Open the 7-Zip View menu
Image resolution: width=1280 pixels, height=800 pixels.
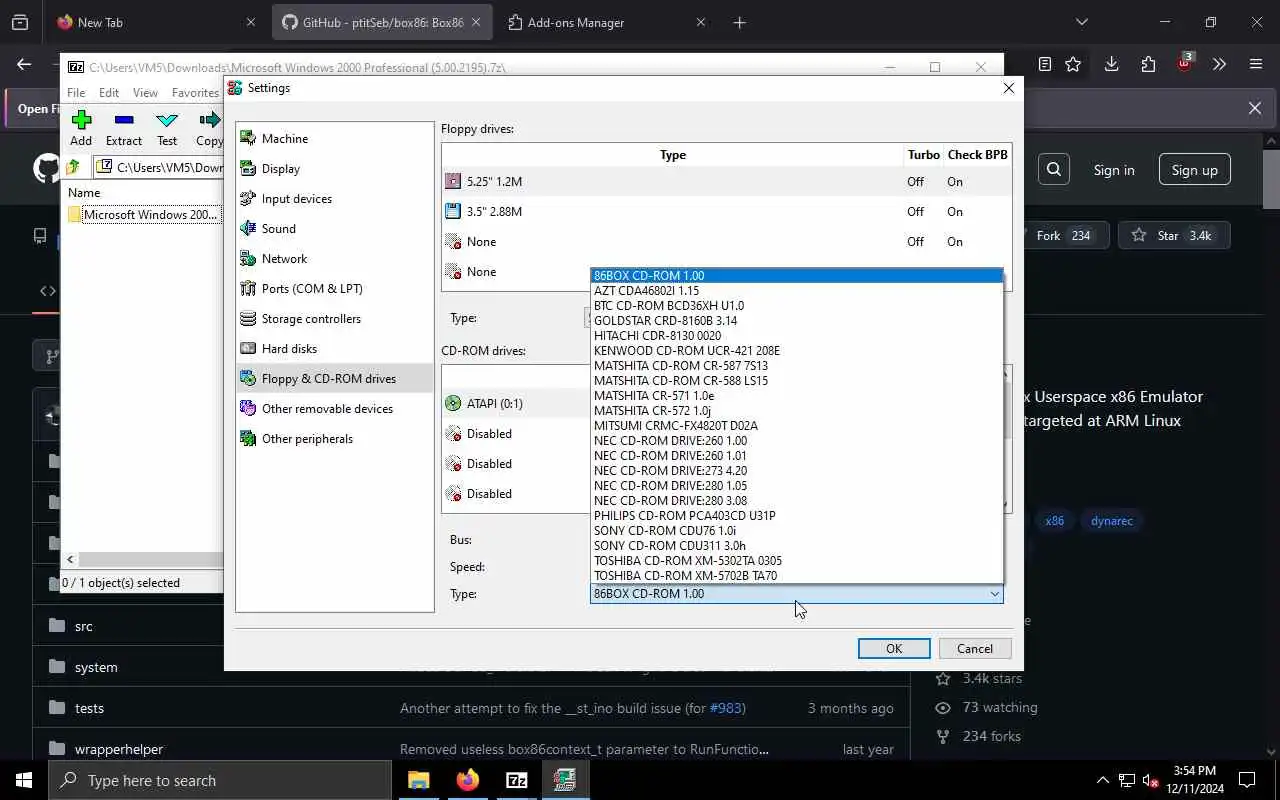coord(145,92)
